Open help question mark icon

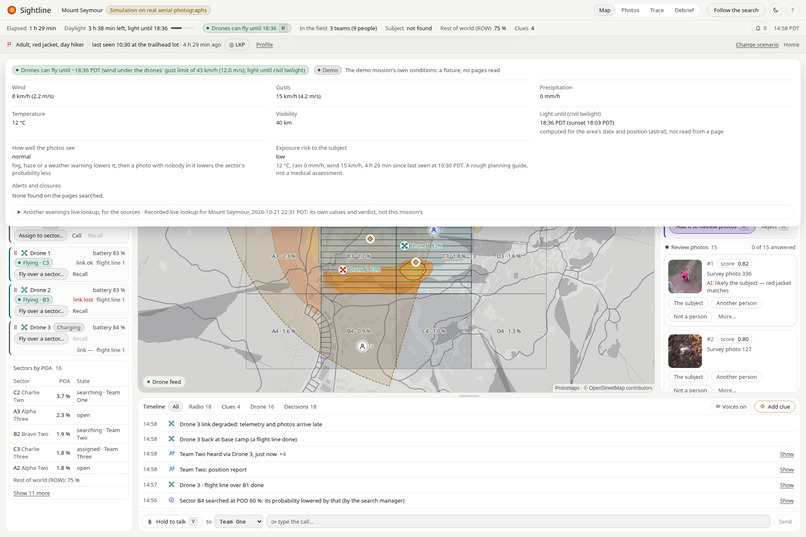tap(792, 10)
